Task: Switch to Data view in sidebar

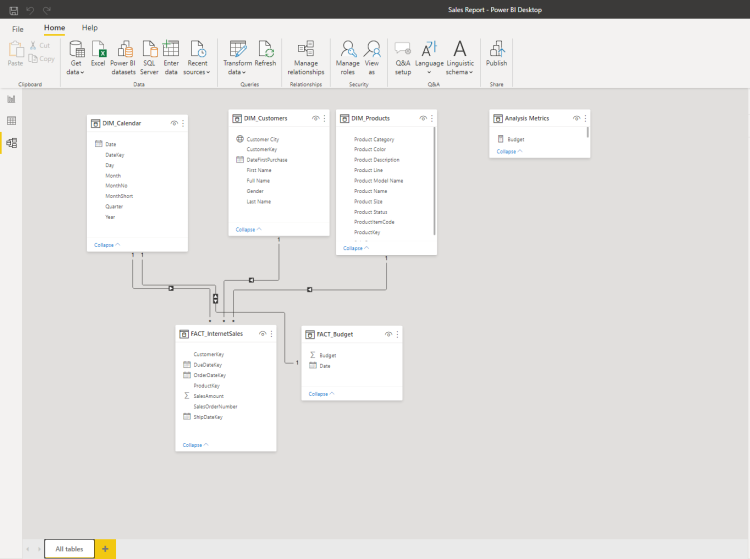Action: pyautogui.click(x=11, y=121)
